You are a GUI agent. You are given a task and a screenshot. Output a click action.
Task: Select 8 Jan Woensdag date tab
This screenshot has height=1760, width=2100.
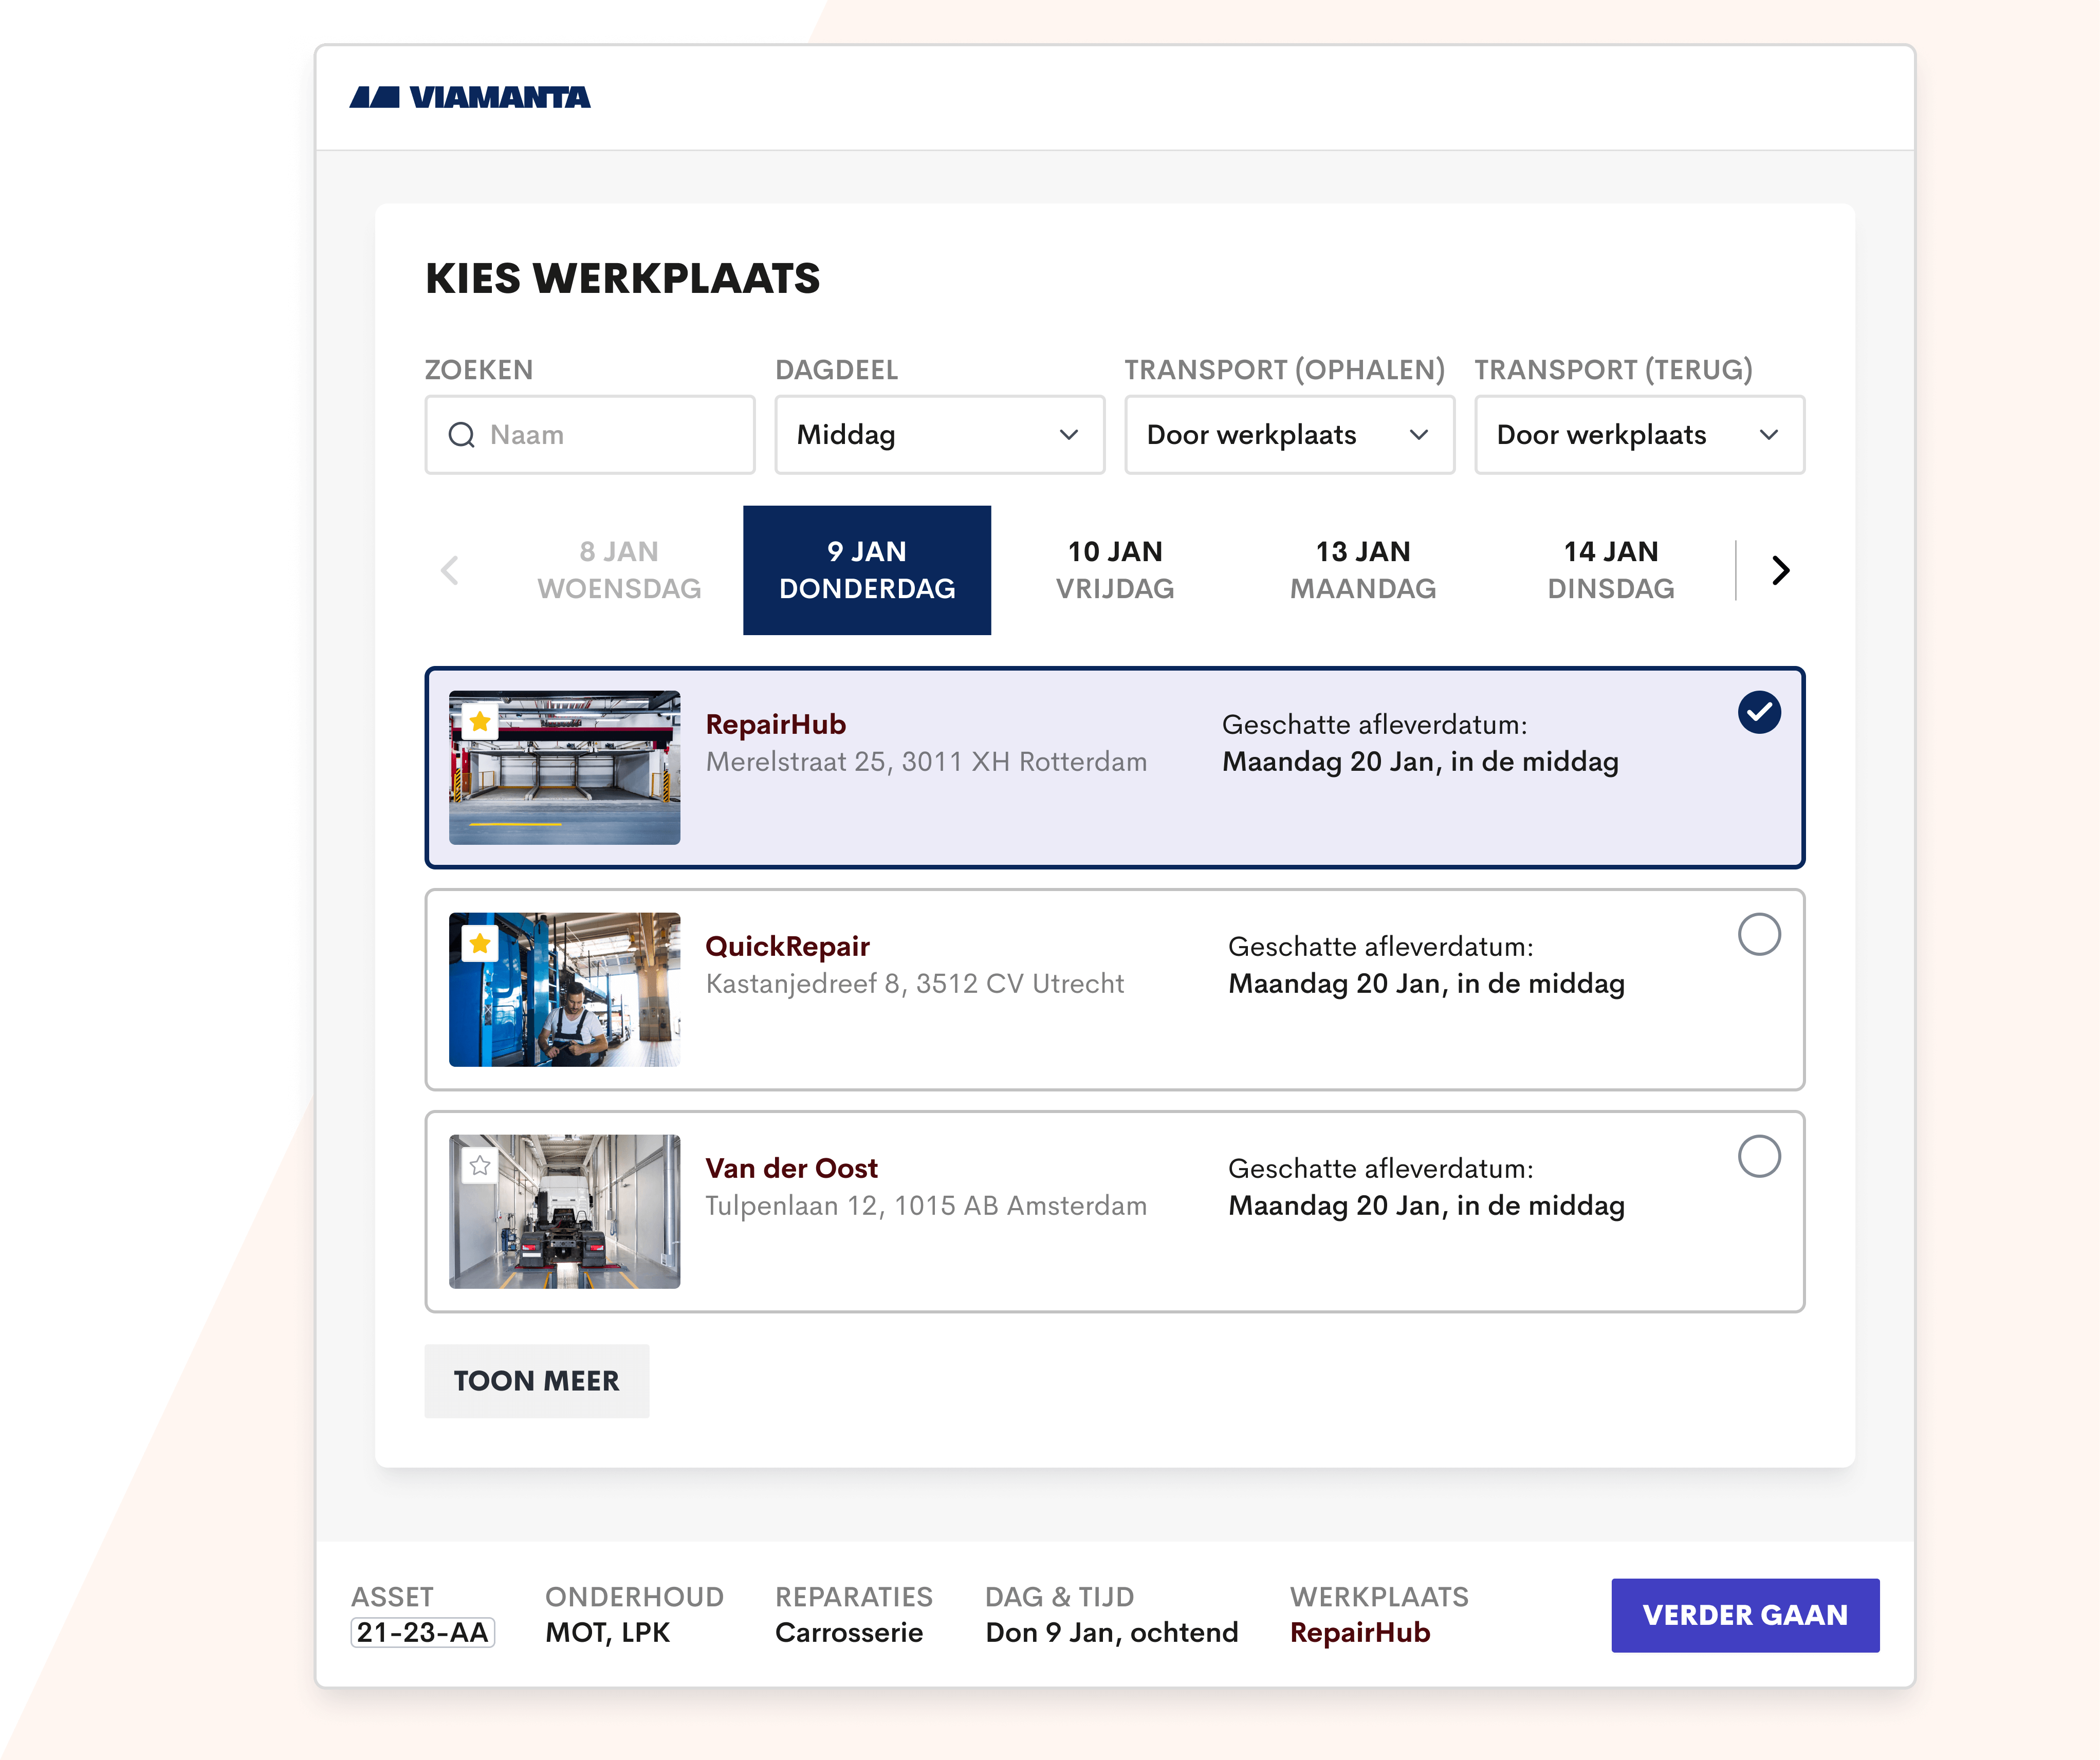(619, 570)
